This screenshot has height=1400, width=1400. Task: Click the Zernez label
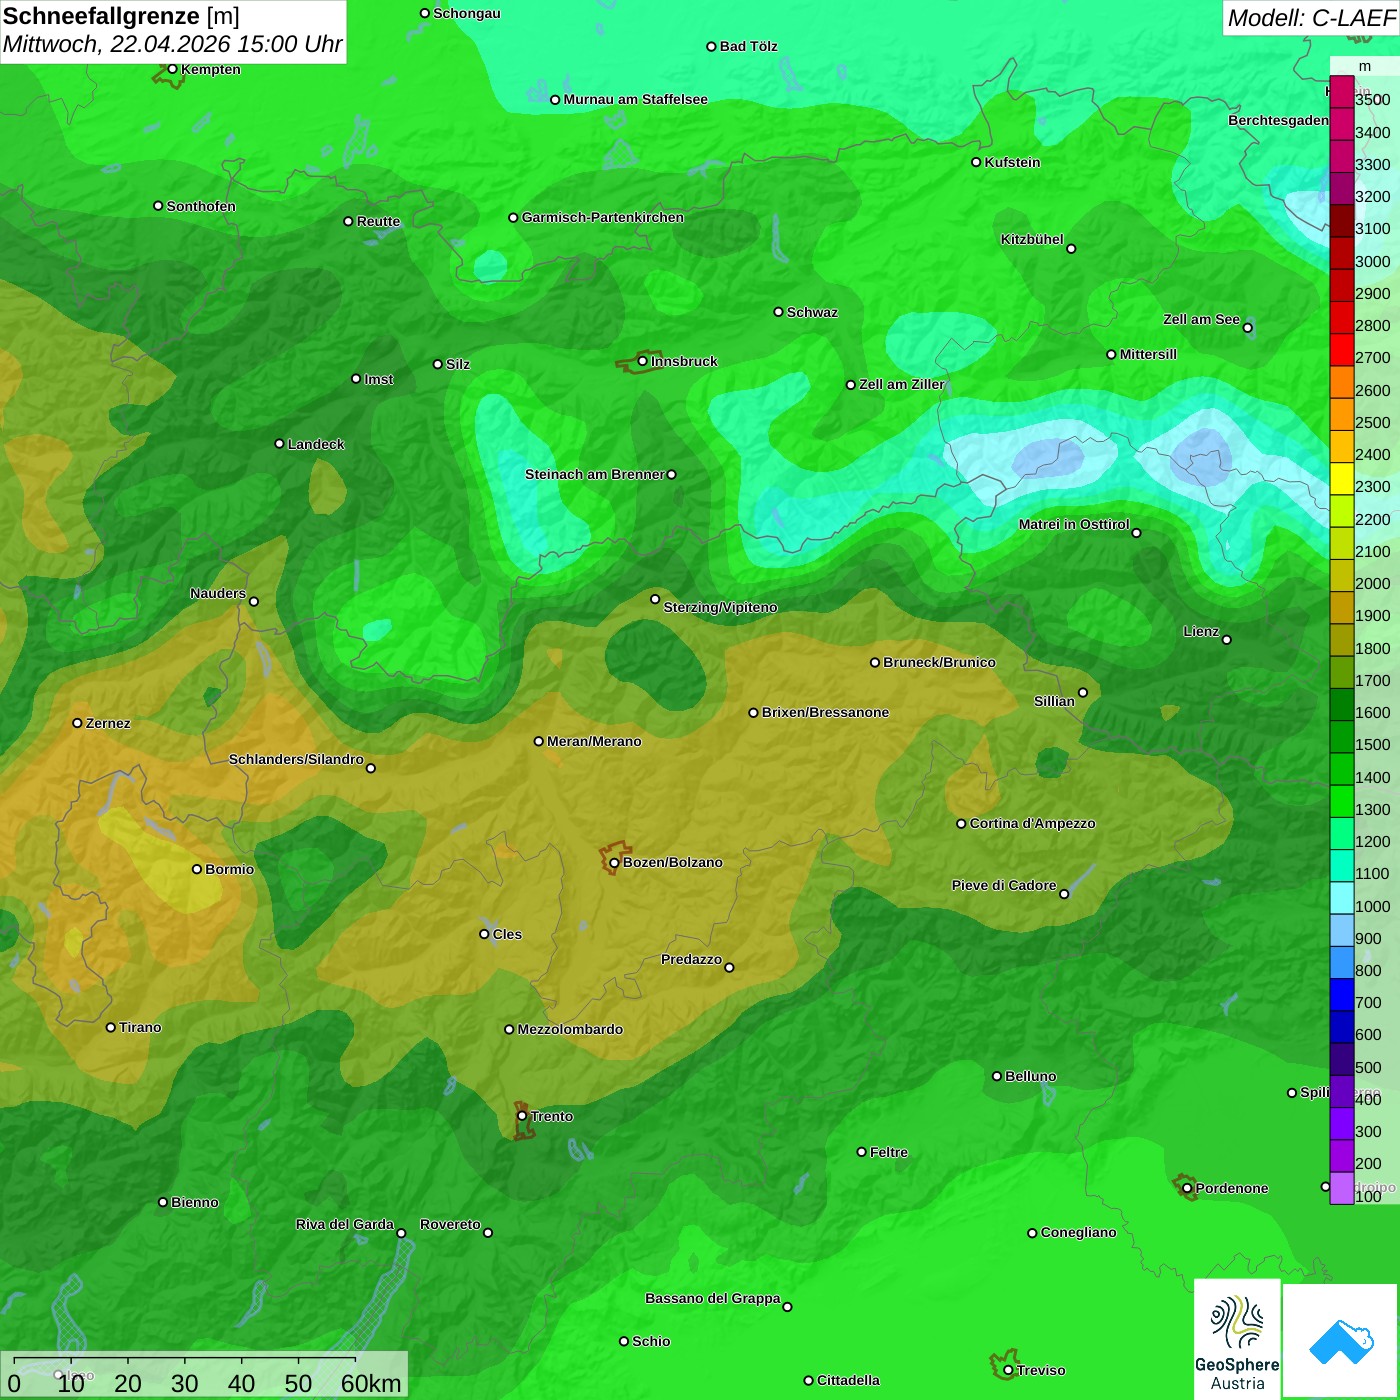(x=108, y=723)
